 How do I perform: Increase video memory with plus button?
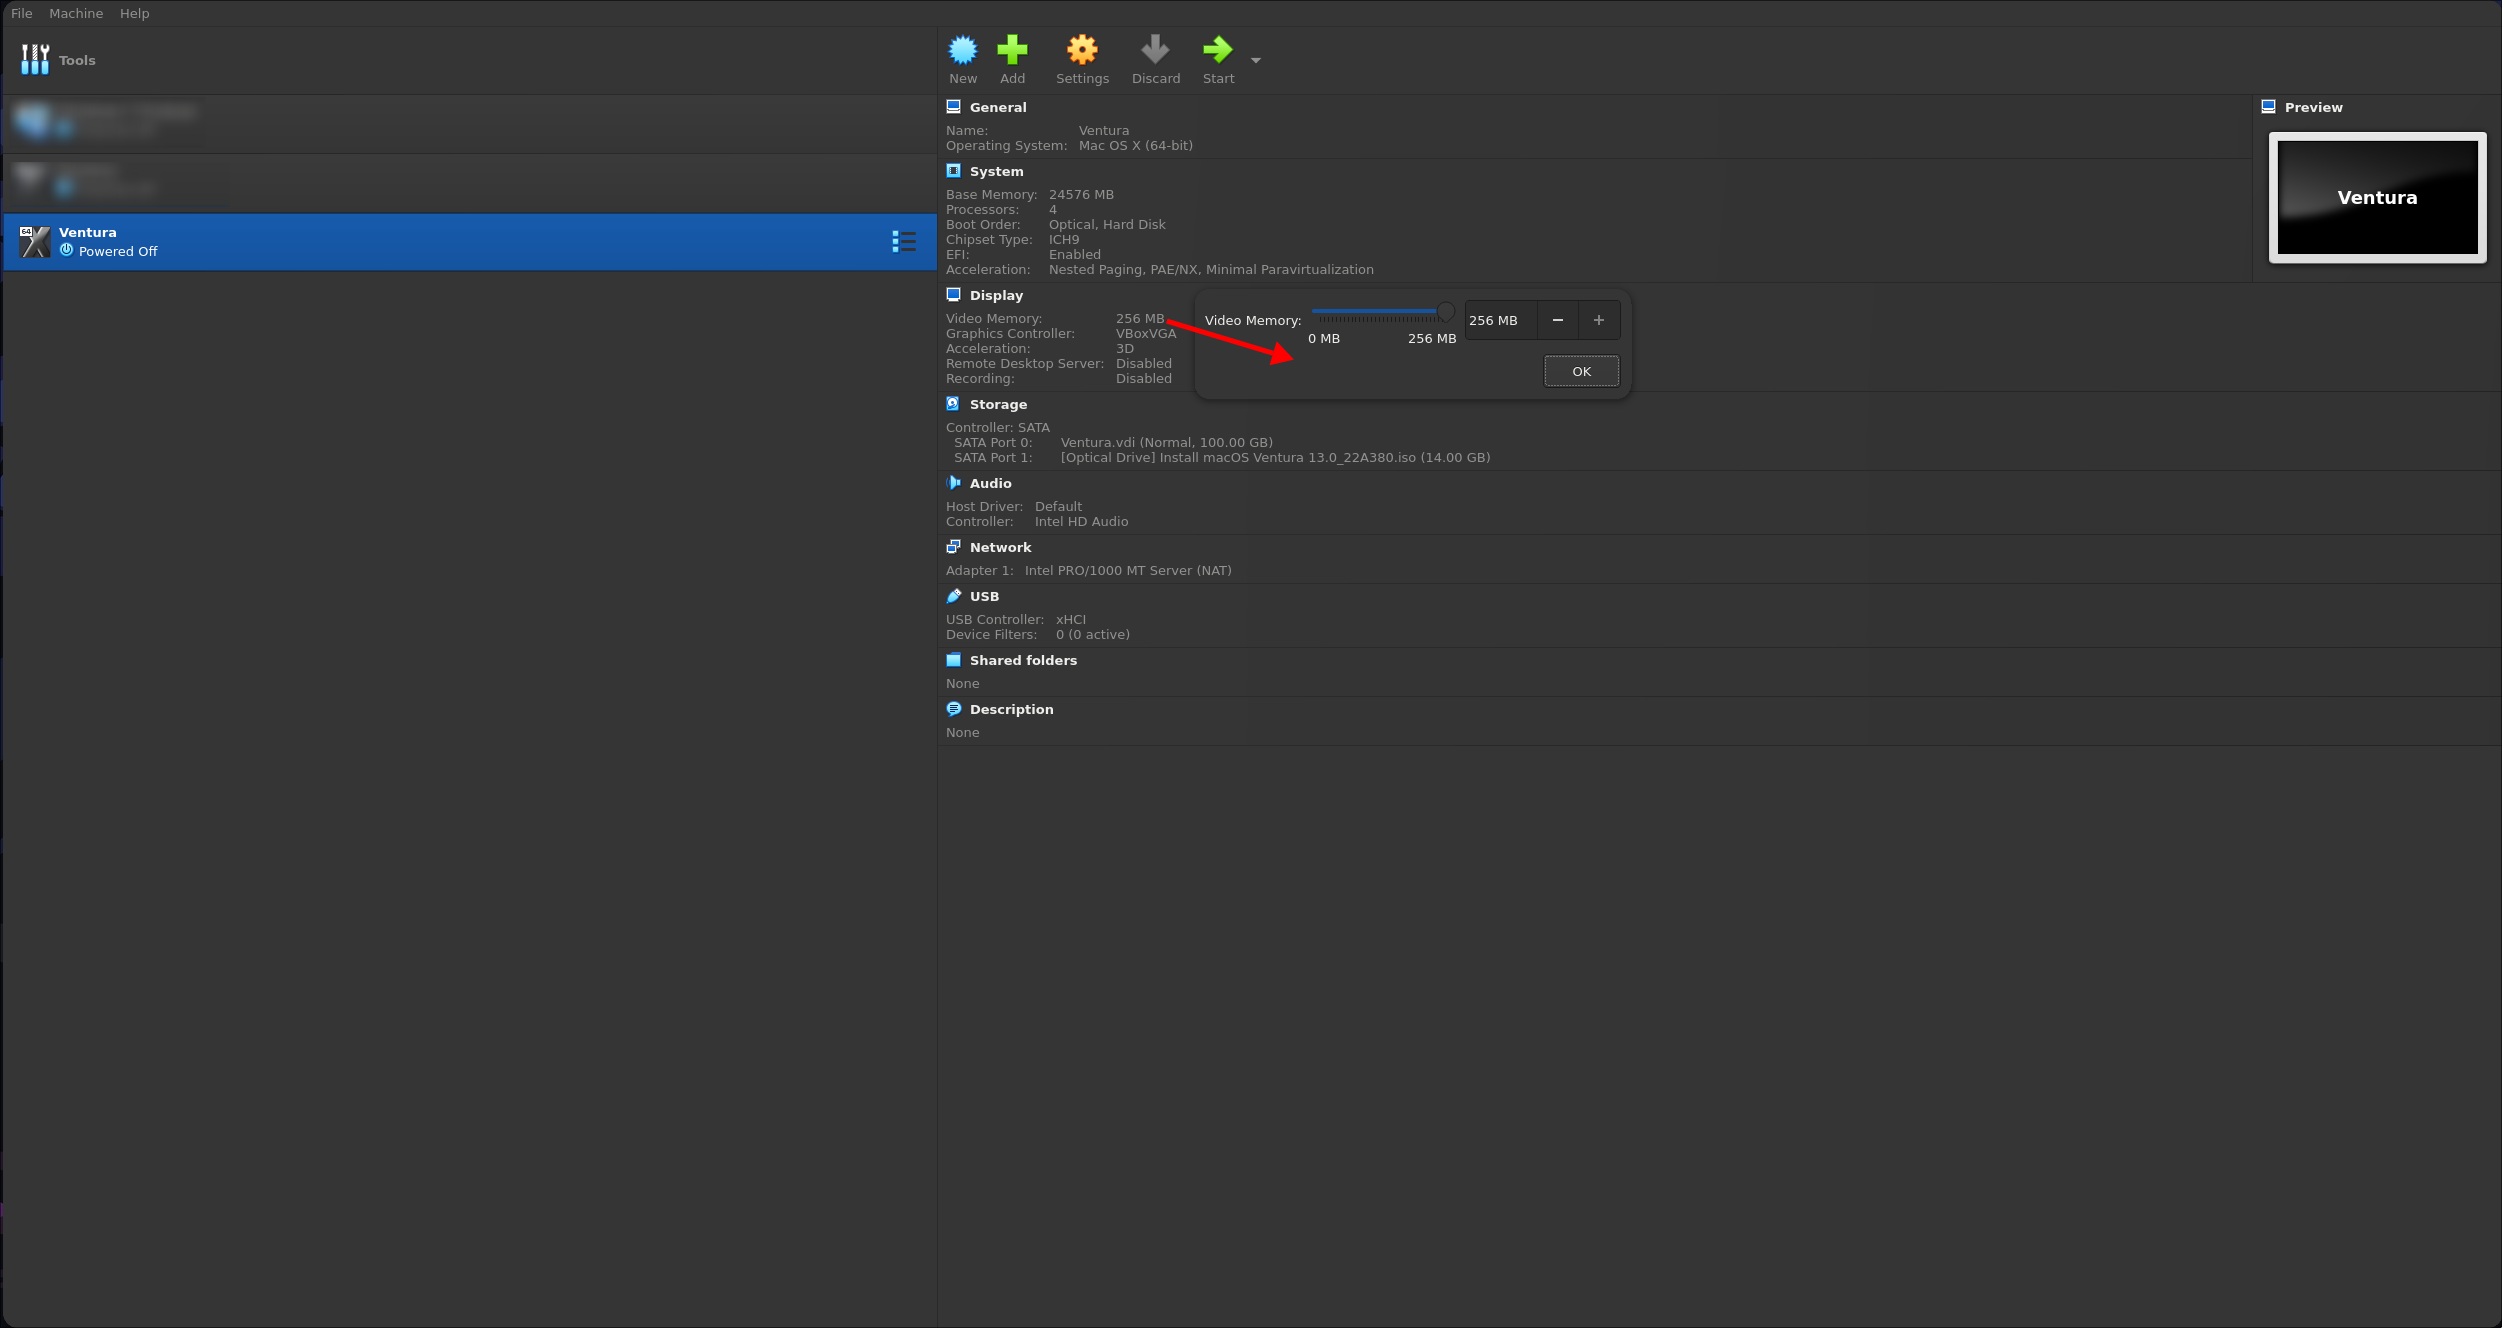[1598, 320]
